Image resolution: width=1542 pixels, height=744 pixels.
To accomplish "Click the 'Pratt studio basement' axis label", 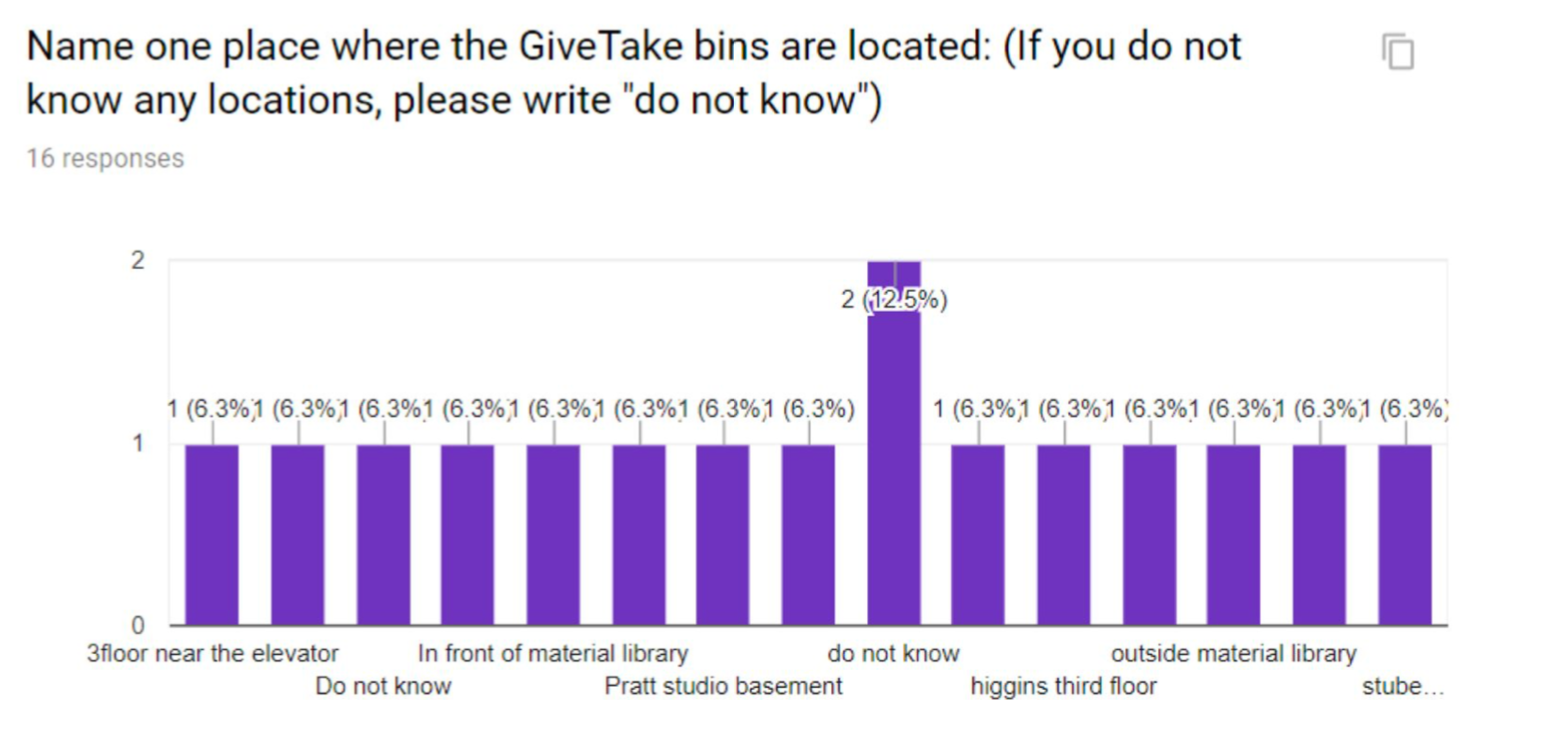I will click(x=723, y=686).
